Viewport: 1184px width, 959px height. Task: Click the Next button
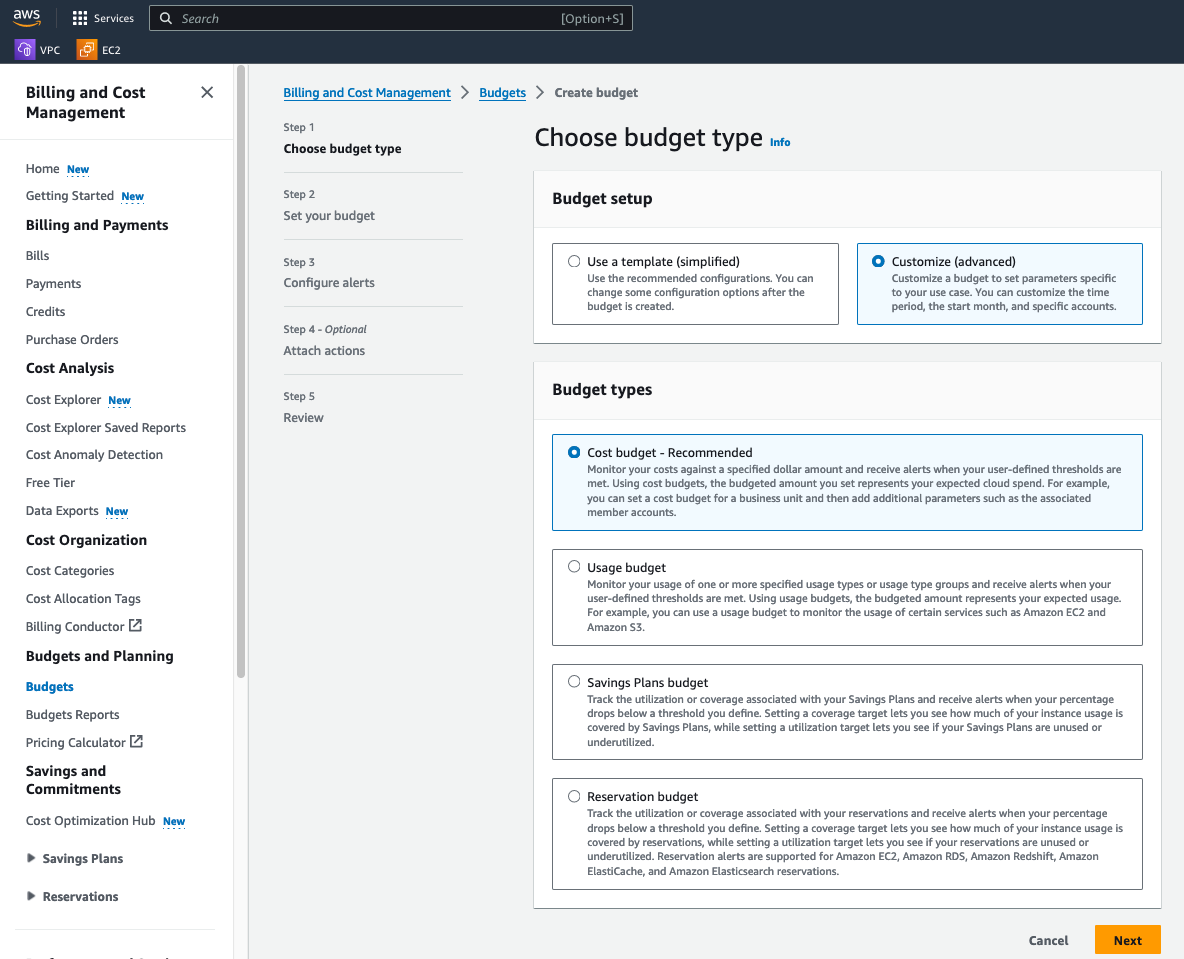pyautogui.click(x=1127, y=940)
